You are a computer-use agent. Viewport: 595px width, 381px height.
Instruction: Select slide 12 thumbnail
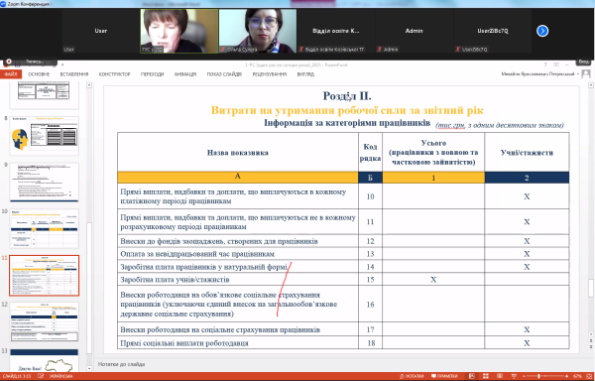point(44,322)
